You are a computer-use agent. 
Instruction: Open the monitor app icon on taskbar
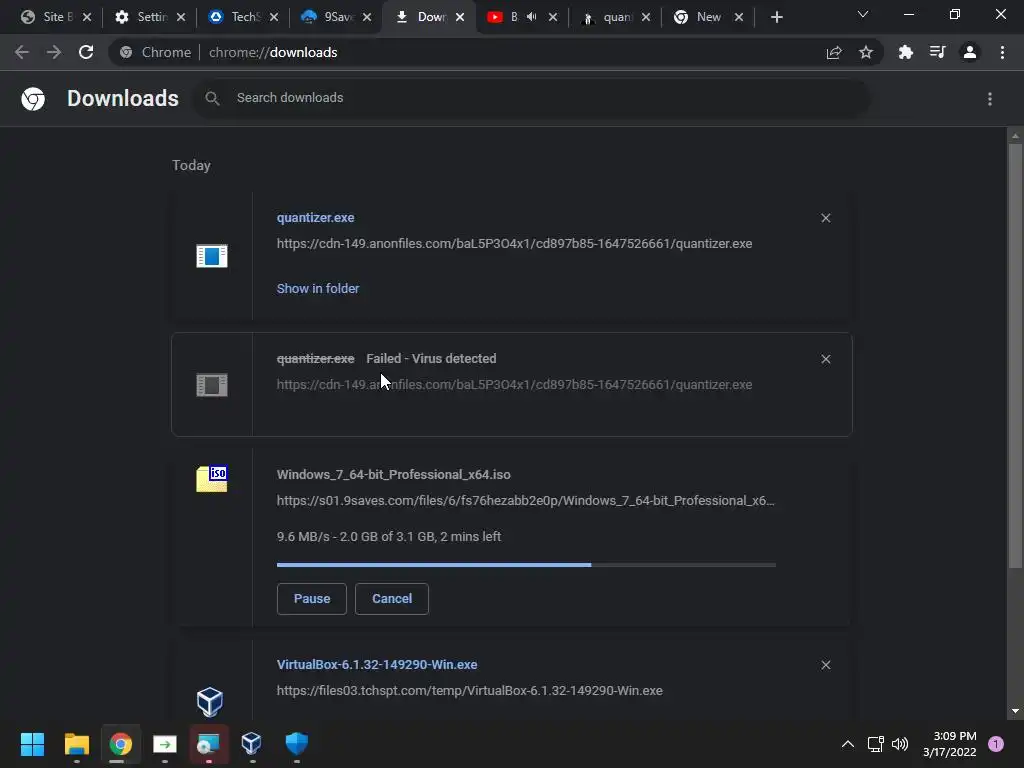(208, 744)
